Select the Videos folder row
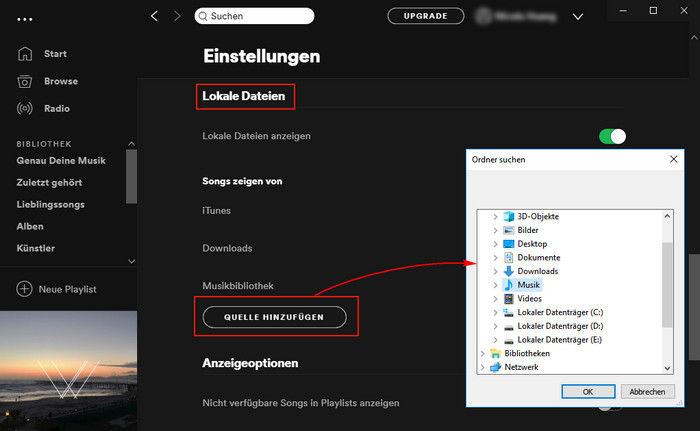The width and height of the screenshot is (700, 431). pyautogui.click(x=529, y=299)
